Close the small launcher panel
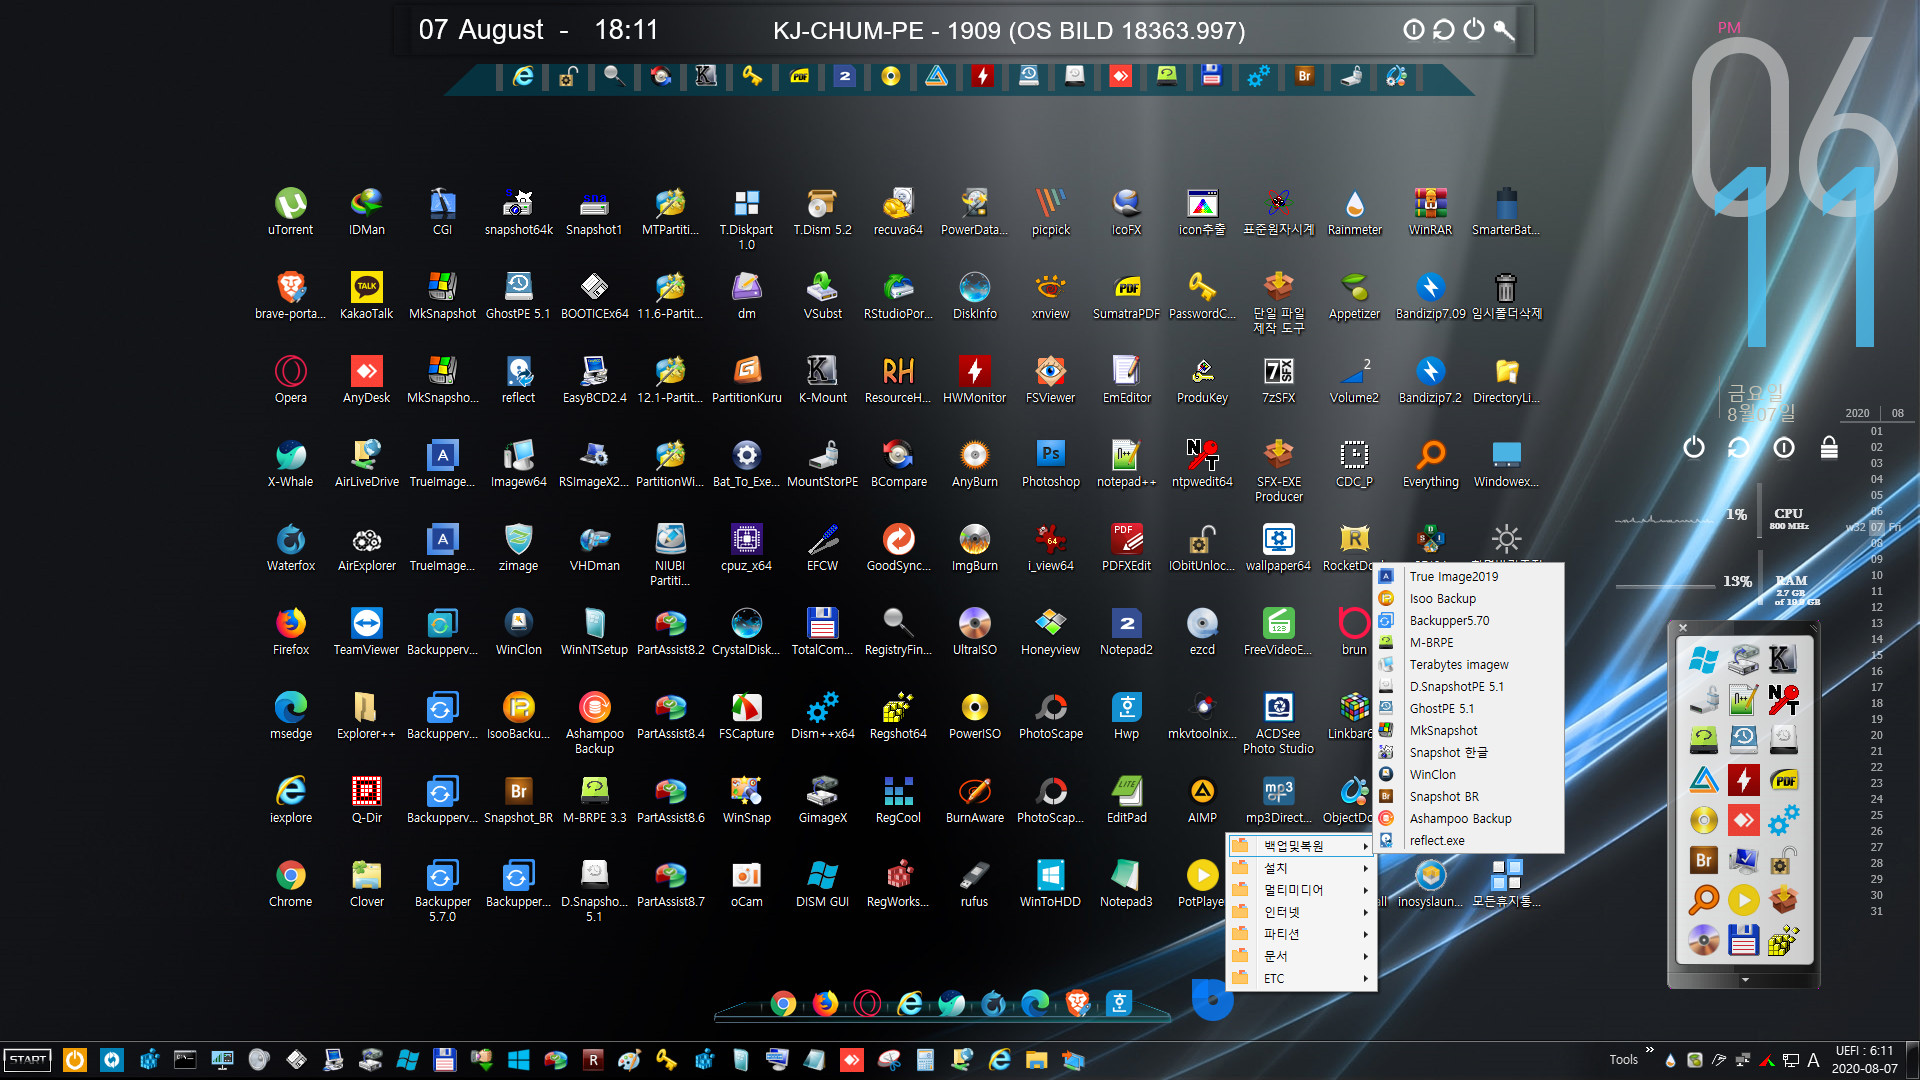 coord(1683,628)
